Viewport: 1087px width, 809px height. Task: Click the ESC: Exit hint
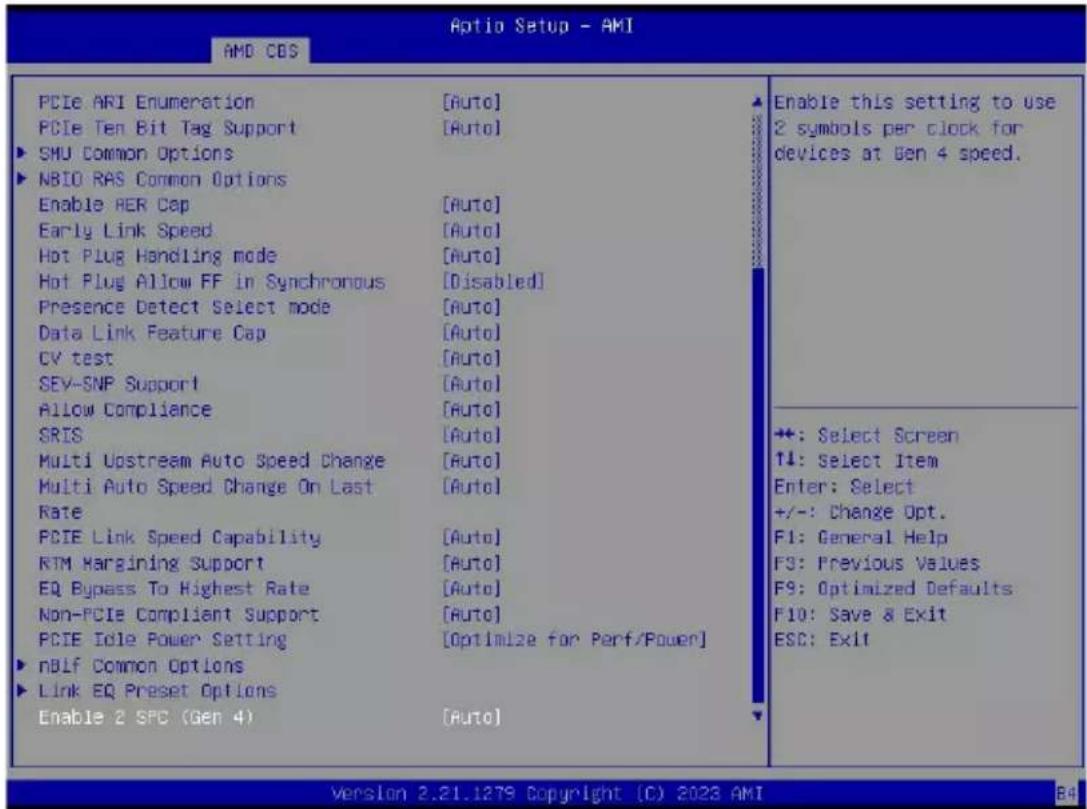point(822,640)
